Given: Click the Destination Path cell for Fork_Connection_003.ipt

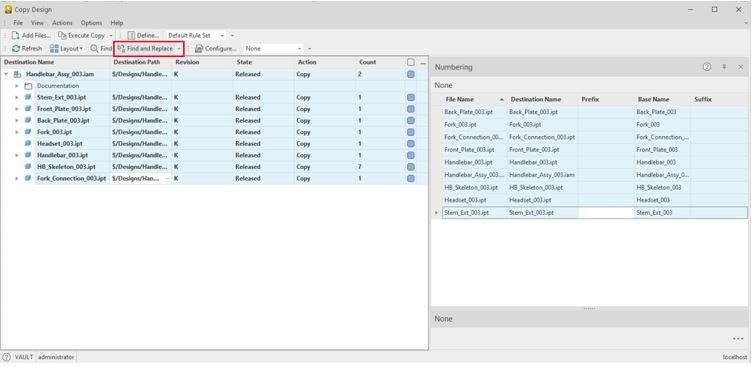Looking at the screenshot, I should [x=141, y=178].
